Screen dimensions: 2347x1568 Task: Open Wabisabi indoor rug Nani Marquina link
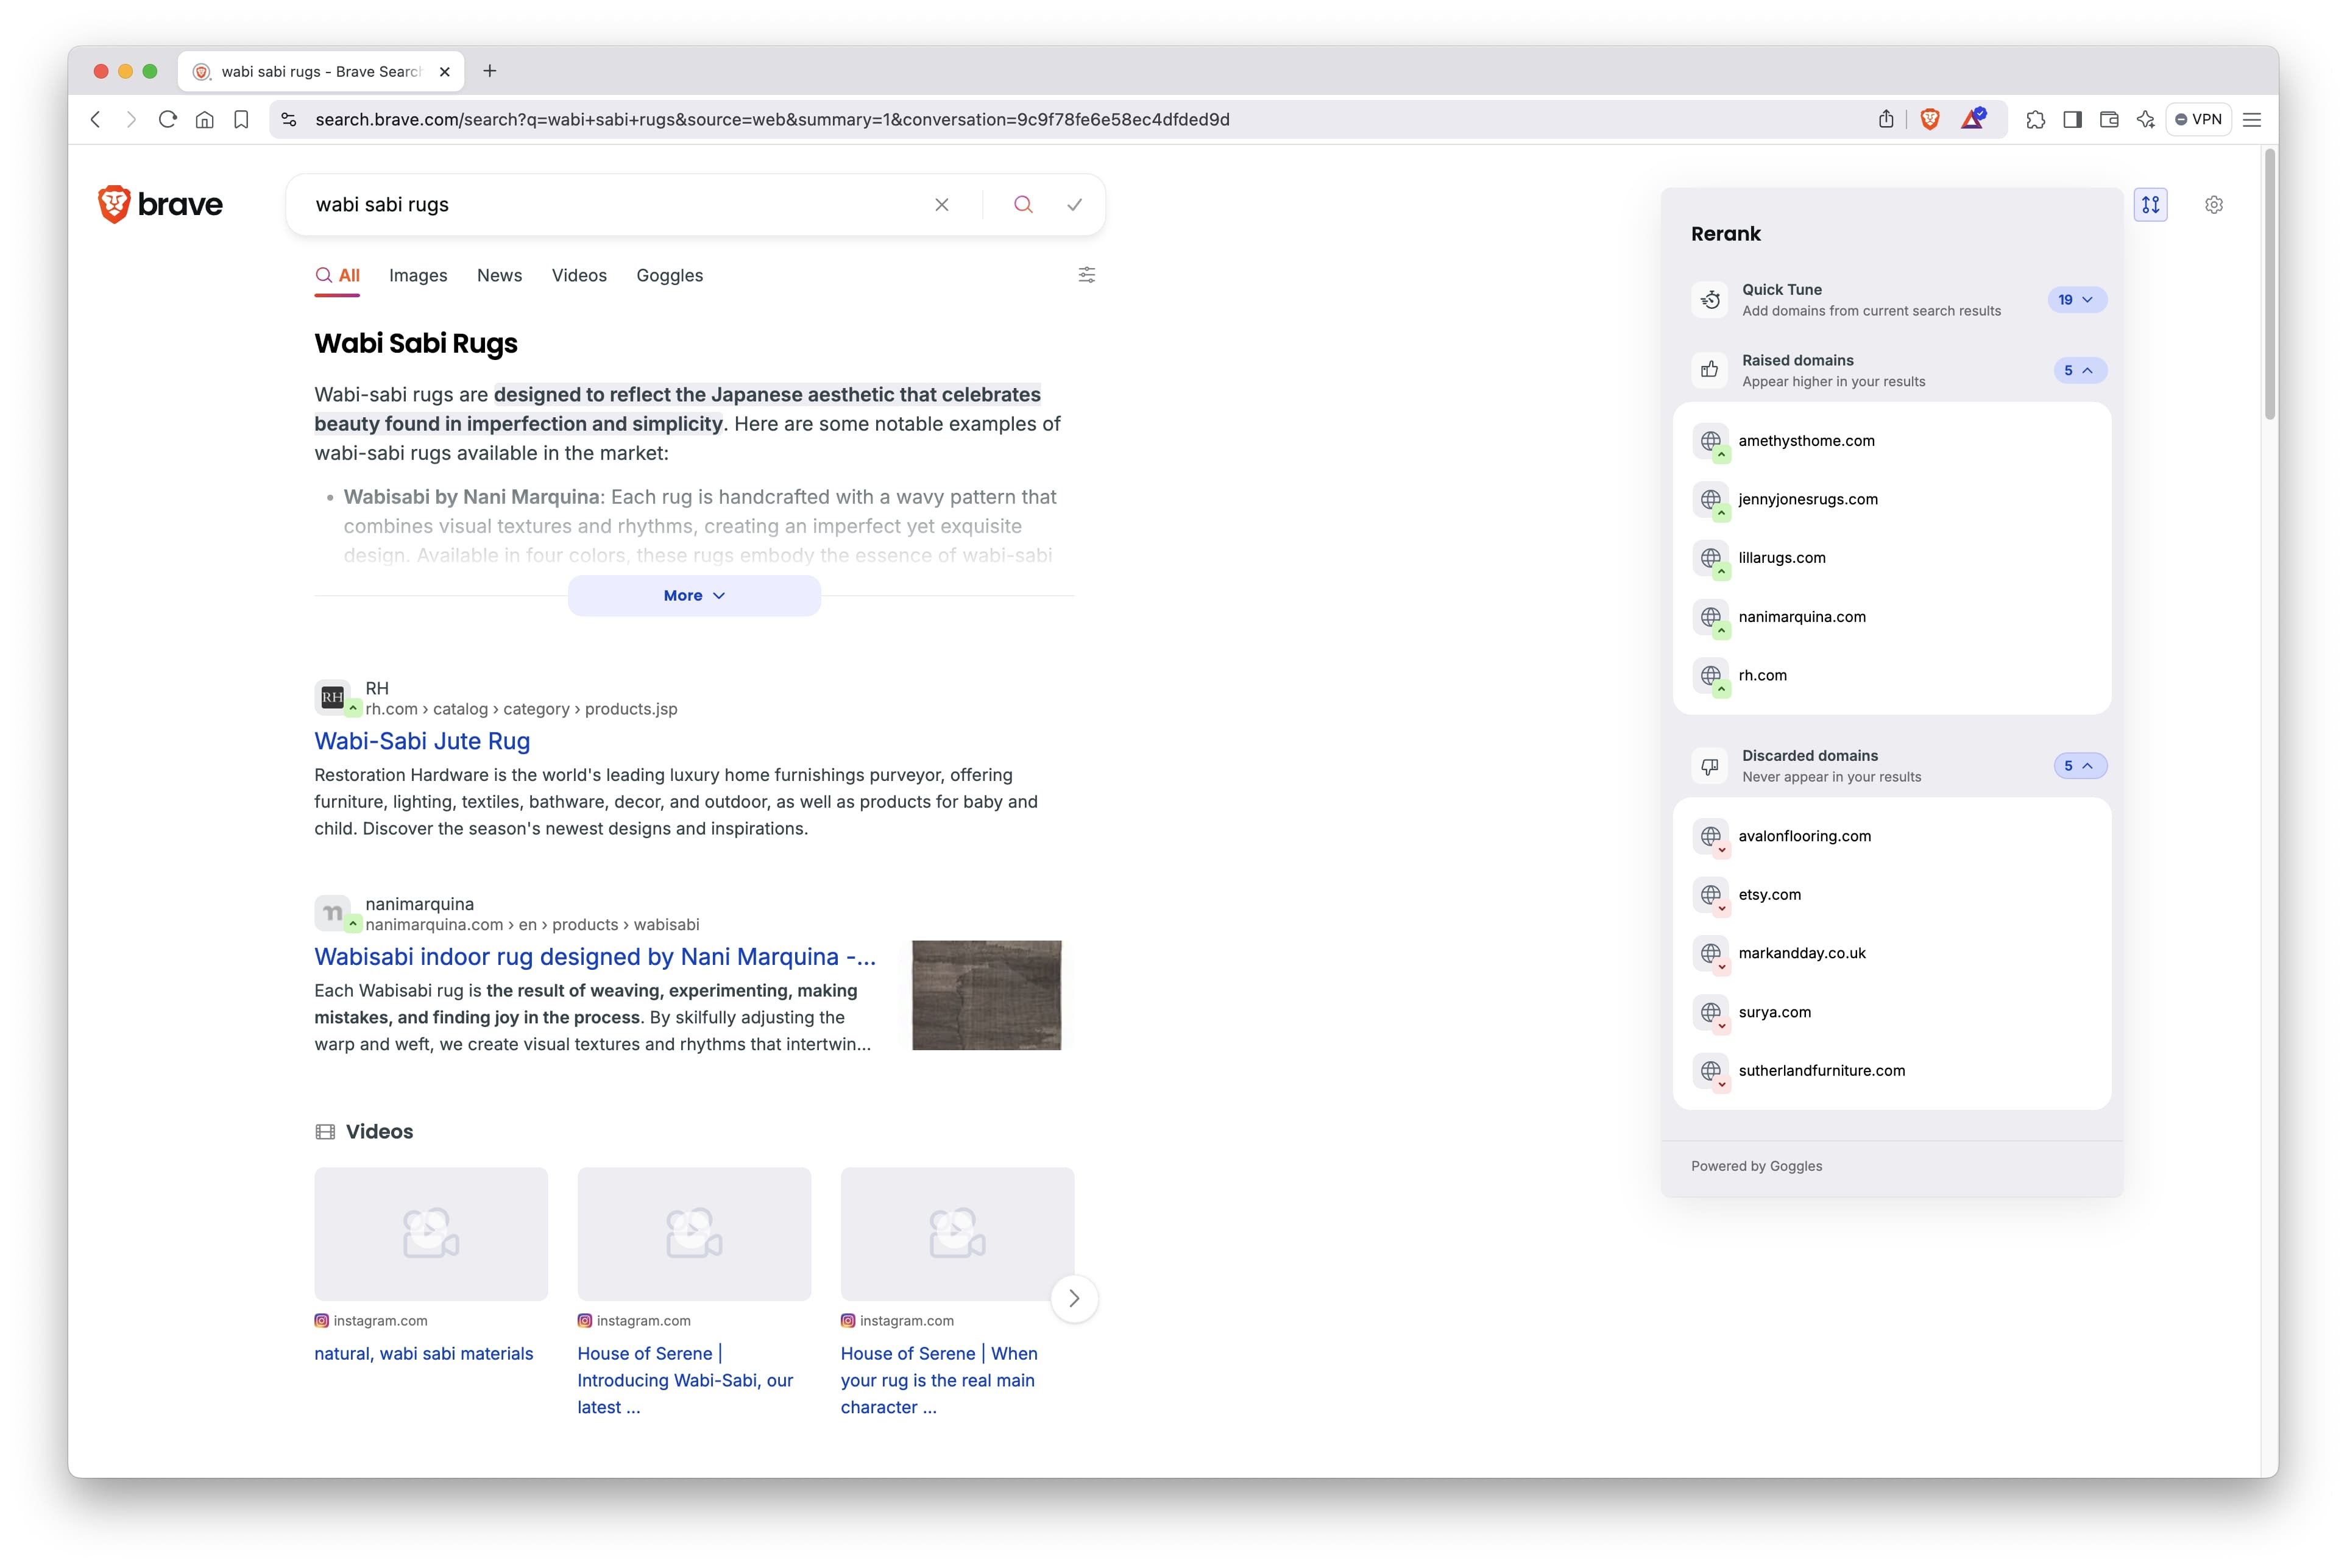tap(595, 957)
